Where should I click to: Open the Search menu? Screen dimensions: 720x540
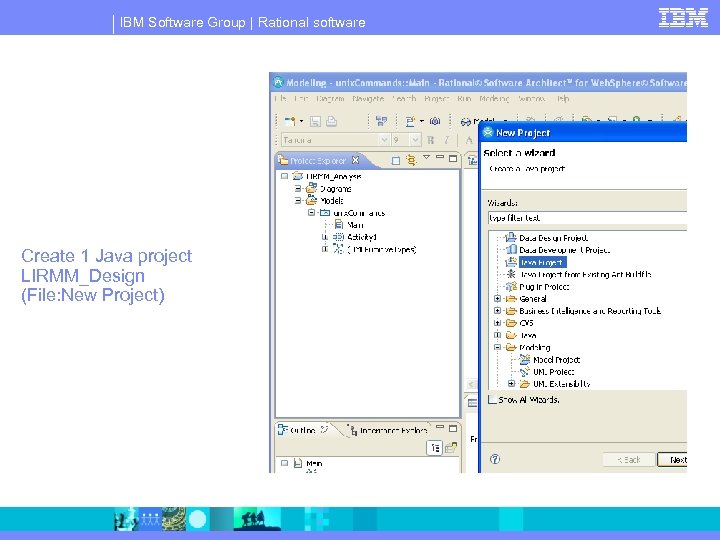point(404,98)
